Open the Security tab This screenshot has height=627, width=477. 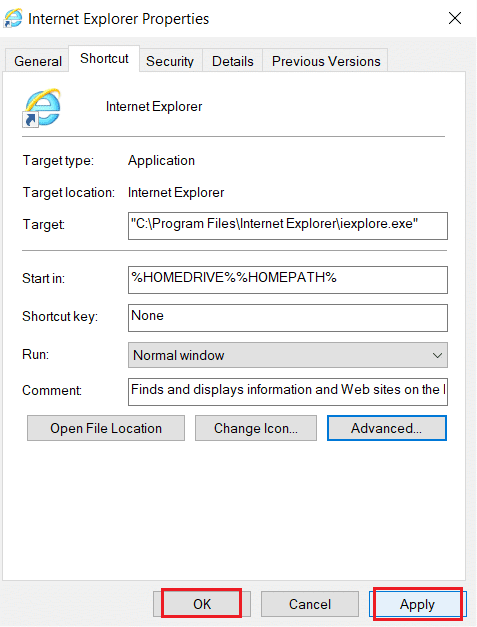coord(170,61)
